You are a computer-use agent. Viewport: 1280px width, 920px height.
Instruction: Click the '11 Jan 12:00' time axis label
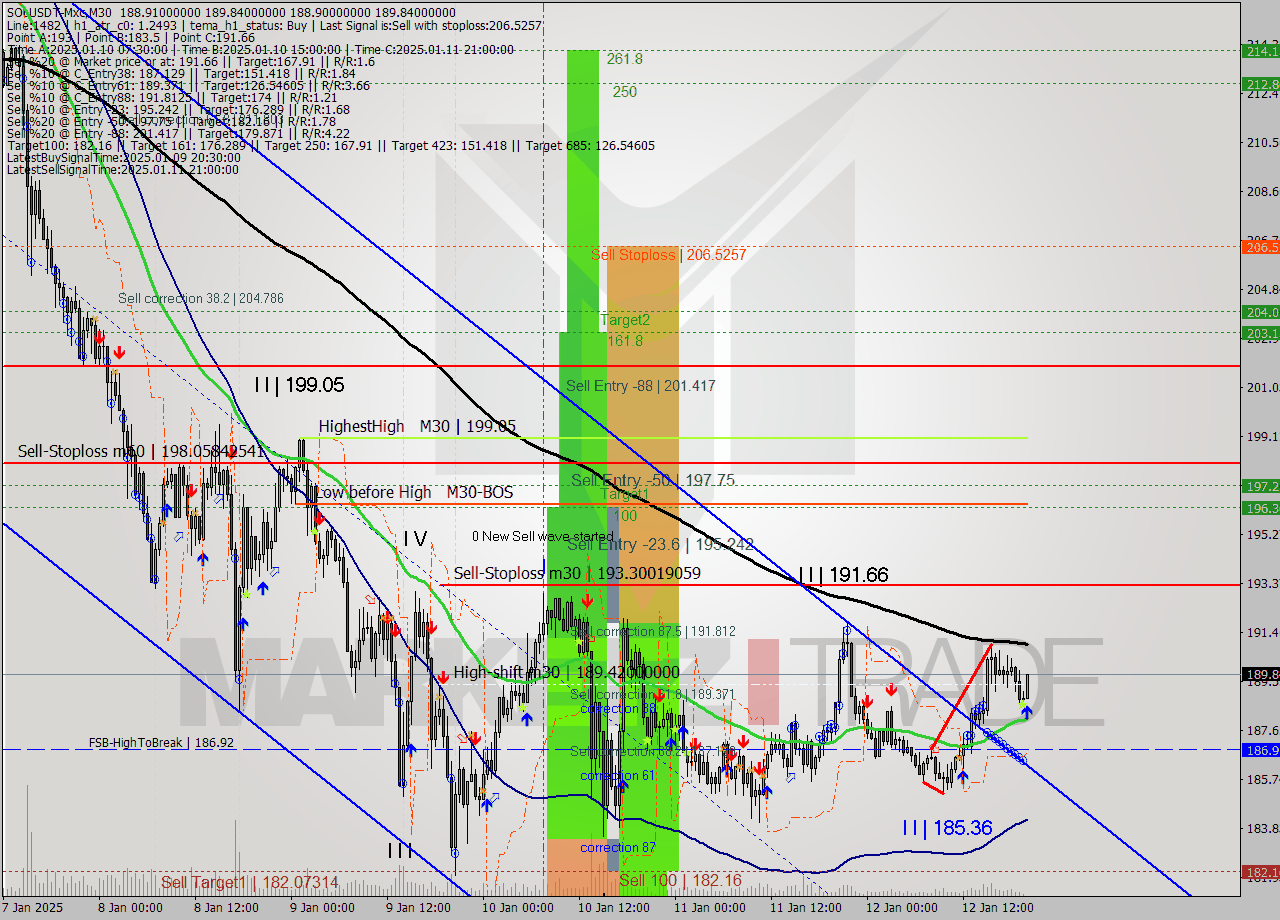pyautogui.click(x=805, y=908)
